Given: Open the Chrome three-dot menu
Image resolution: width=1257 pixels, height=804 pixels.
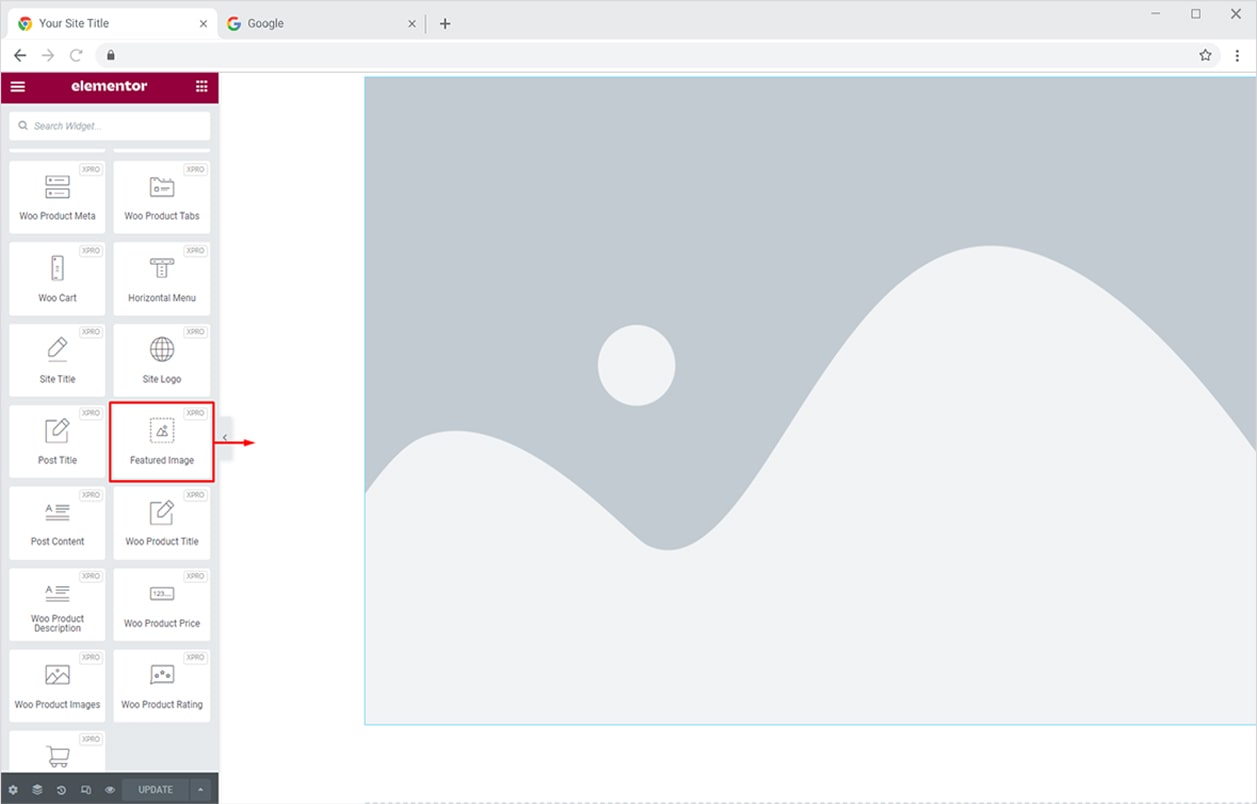Looking at the screenshot, I should pos(1237,55).
